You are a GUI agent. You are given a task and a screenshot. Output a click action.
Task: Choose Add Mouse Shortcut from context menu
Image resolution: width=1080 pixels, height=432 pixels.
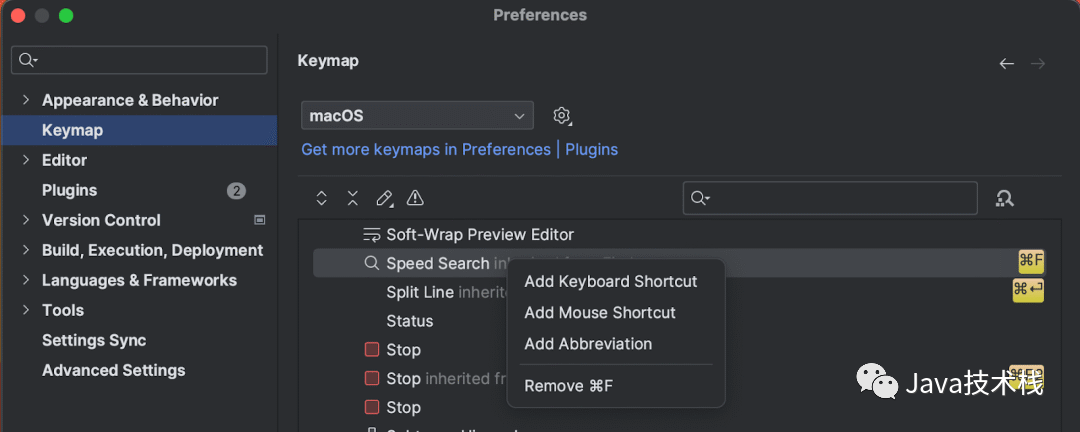click(616, 313)
